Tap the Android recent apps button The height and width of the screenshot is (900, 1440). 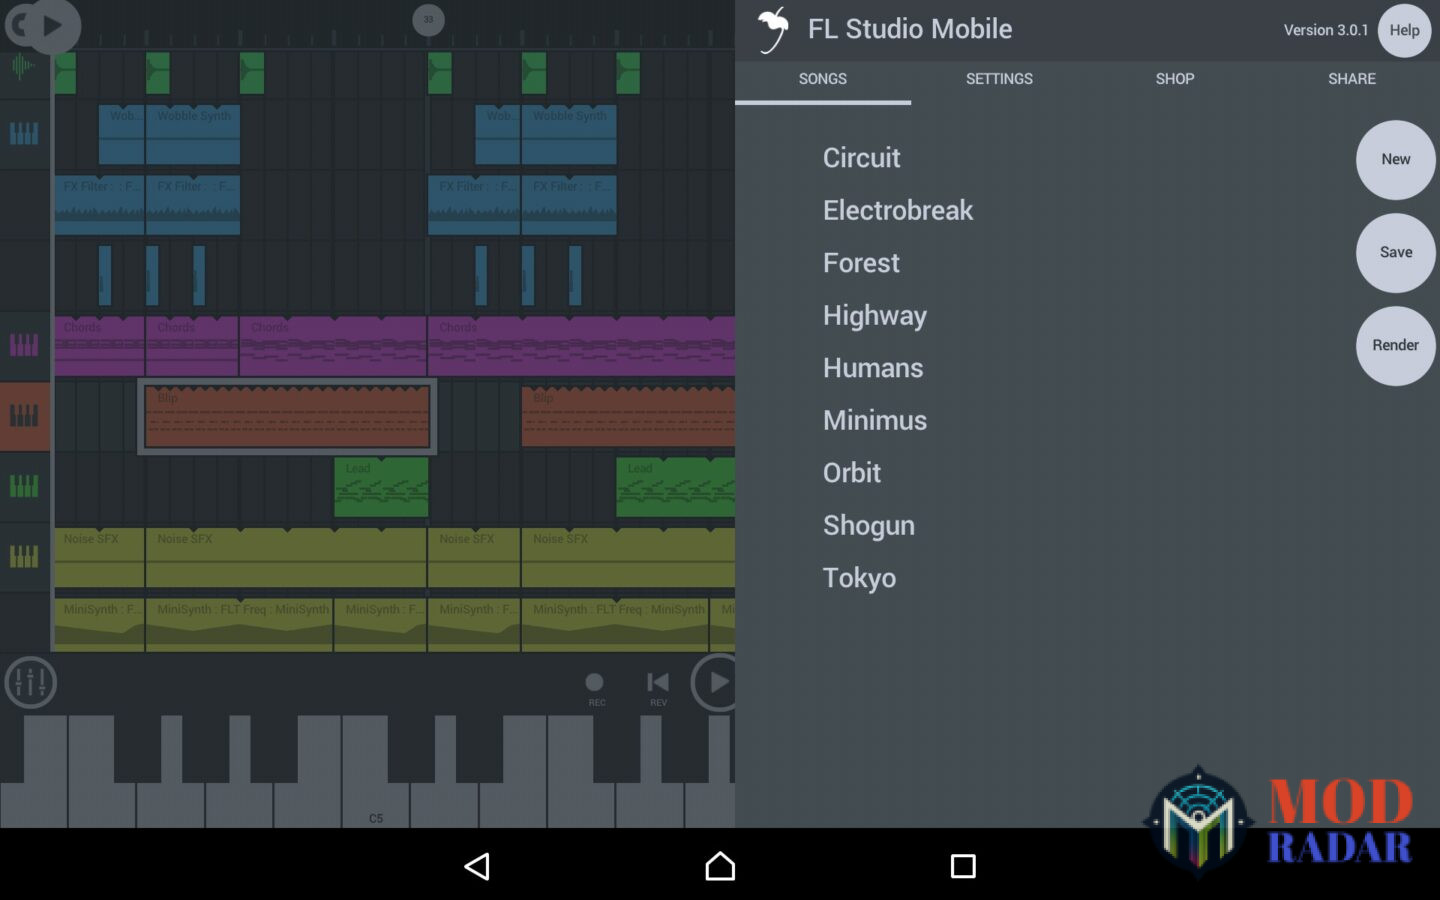tap(963, 866)
